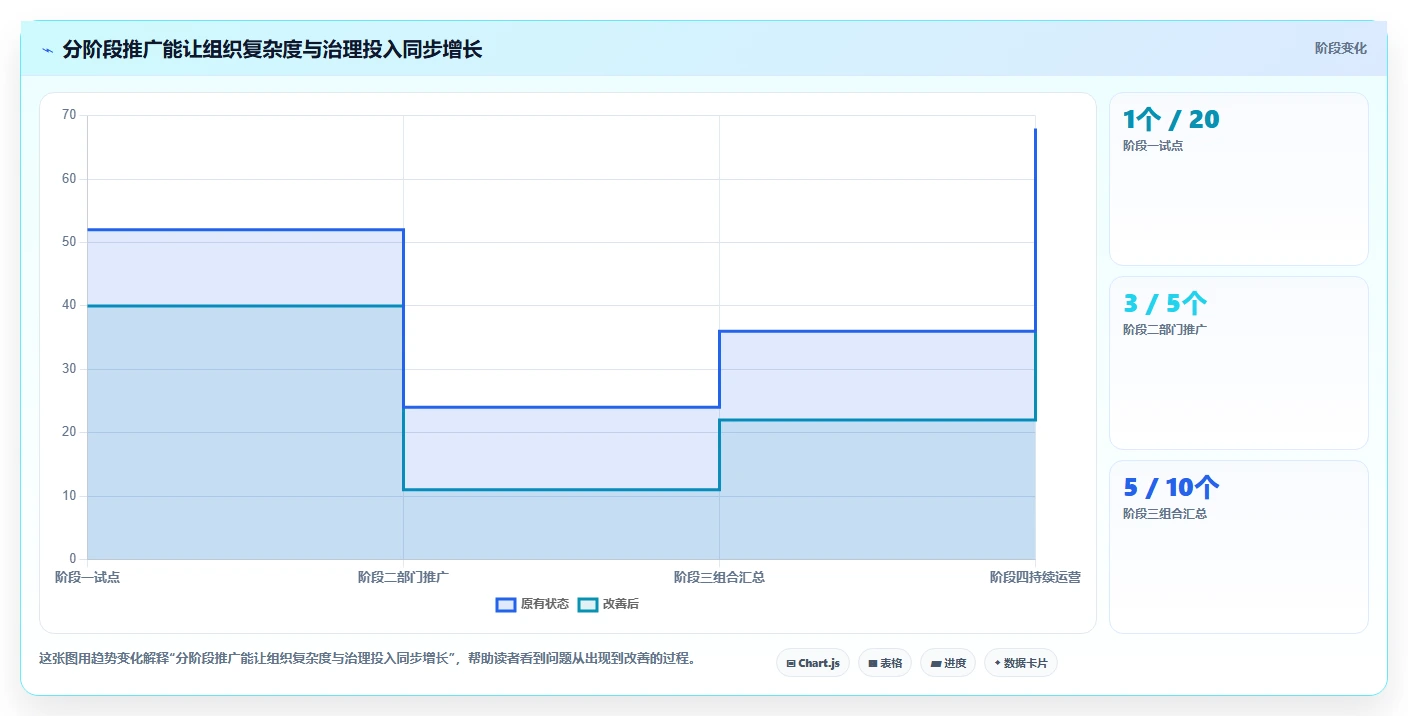Click the 阶段变化 label in header
The width and height of the screenshot is (1408, 716).
1341,48
